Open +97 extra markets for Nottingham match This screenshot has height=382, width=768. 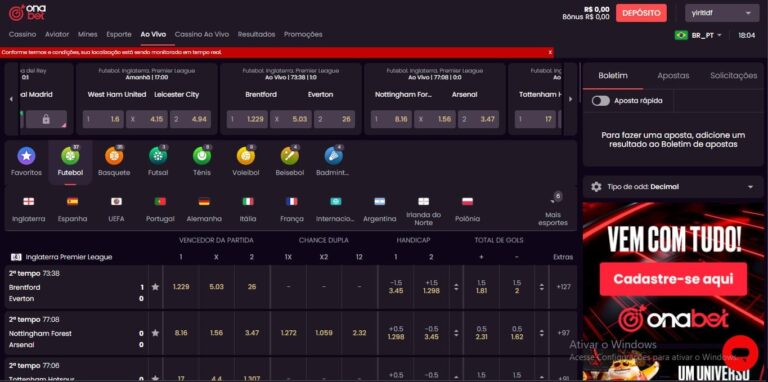point(563,333)
